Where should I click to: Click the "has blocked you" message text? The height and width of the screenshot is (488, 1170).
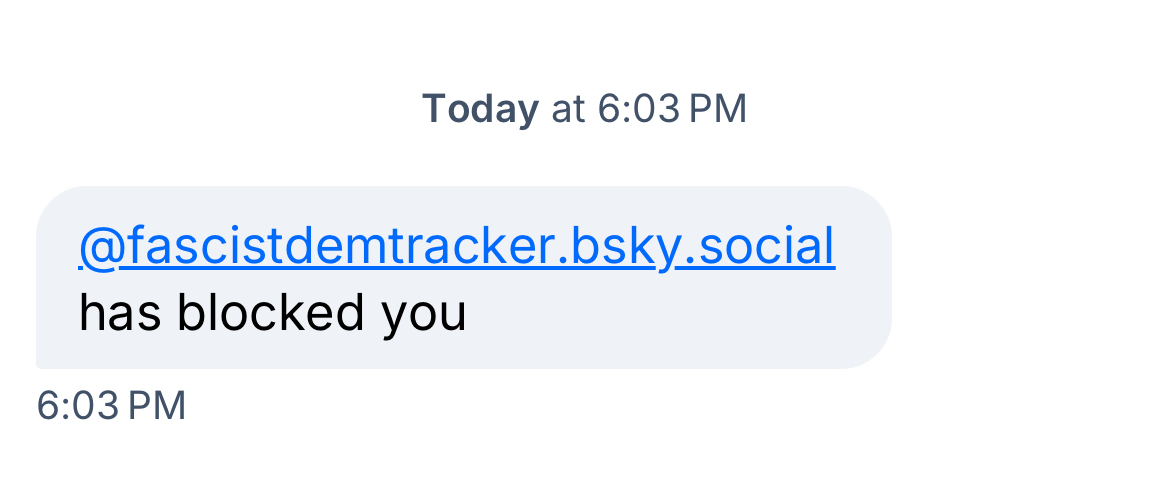pyautogui.click(x=272, y=313)
